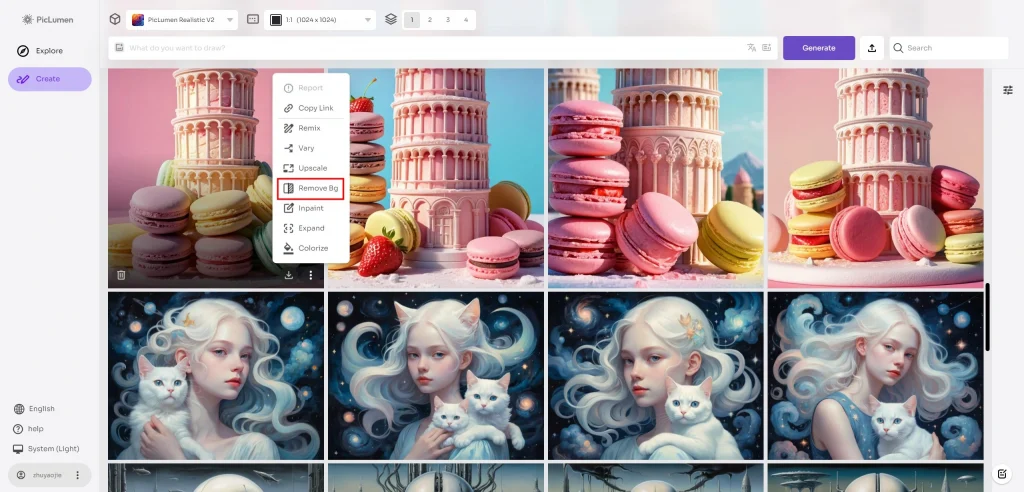Expand the 1:1 (1024 x 1024) size dropdown

(x=320, y=20)
